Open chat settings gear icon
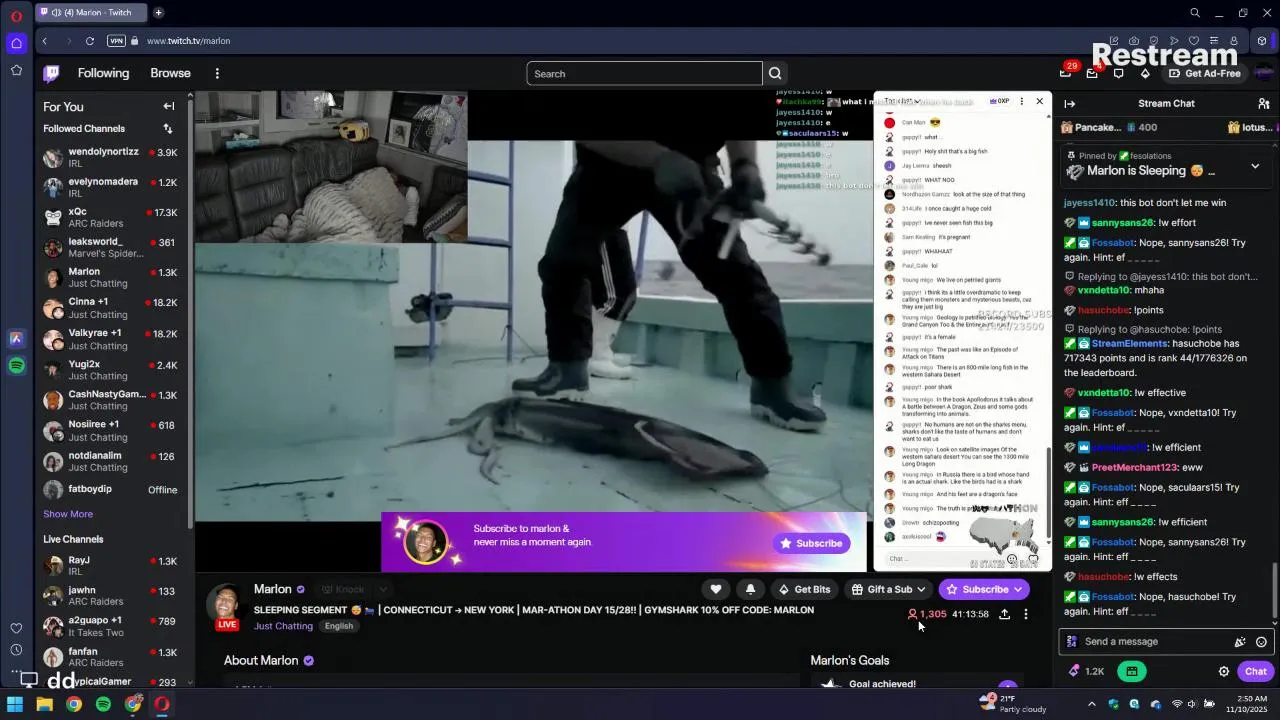 [1223, 671]
